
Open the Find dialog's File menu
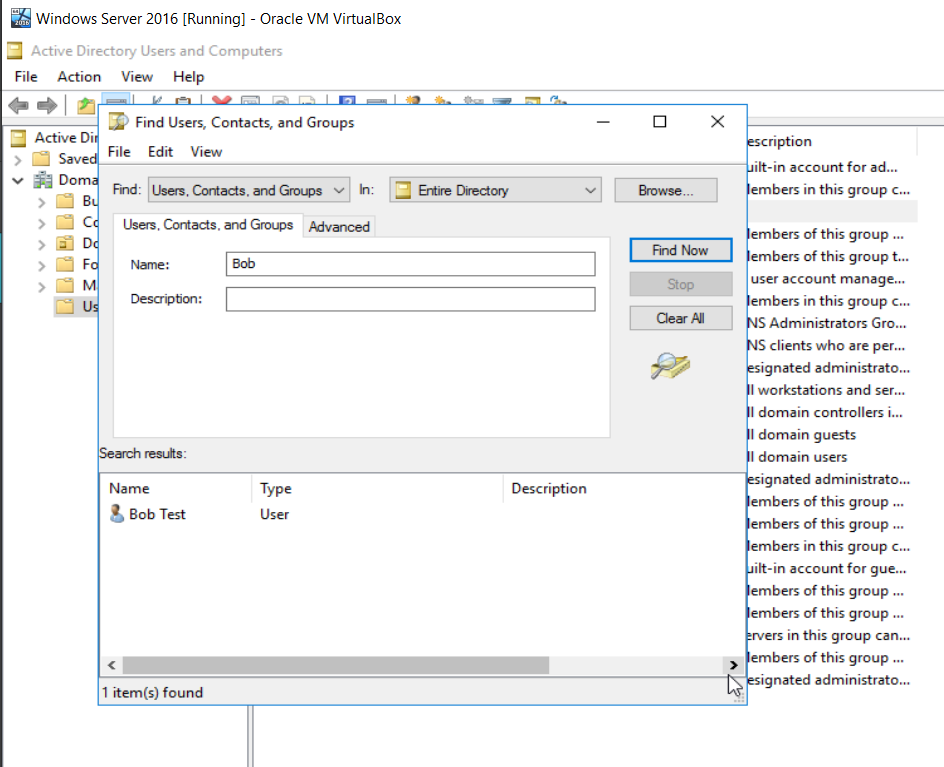[x=119, y=152]
